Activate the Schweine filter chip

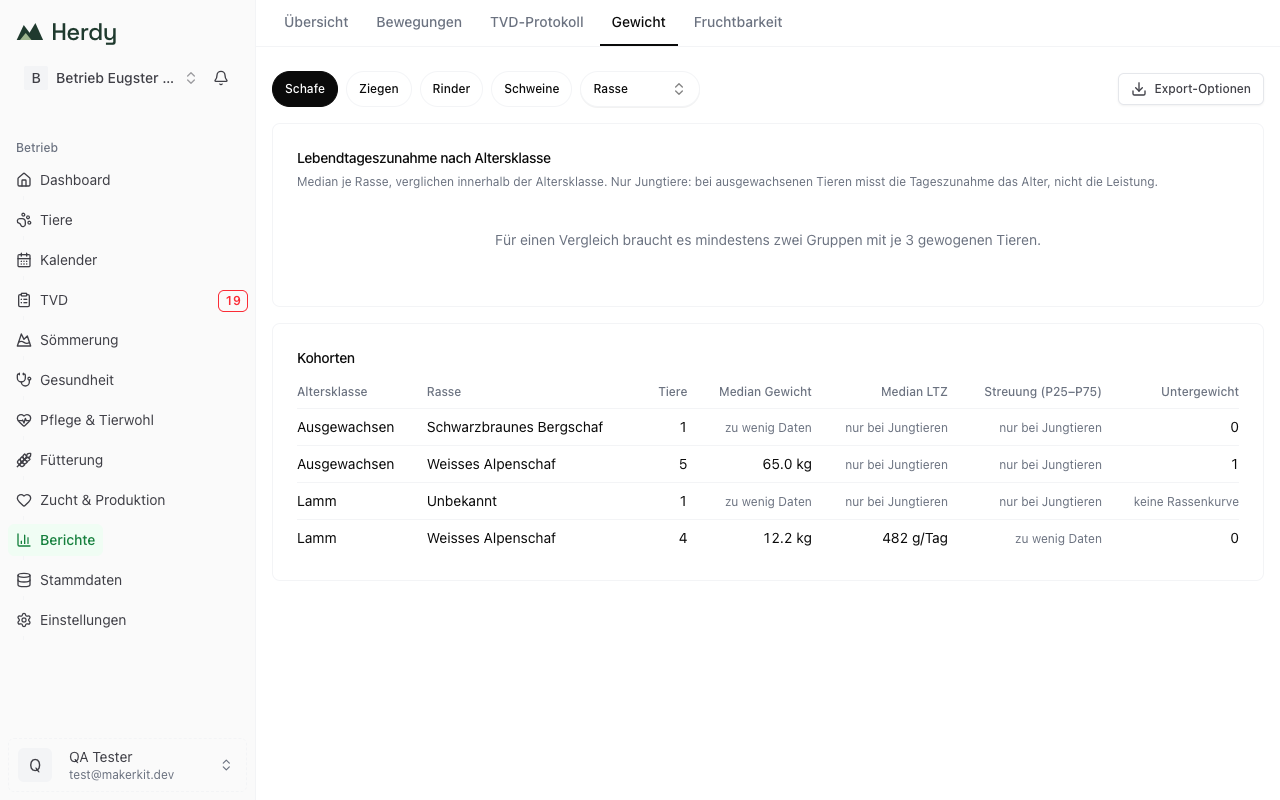[532, 89]
